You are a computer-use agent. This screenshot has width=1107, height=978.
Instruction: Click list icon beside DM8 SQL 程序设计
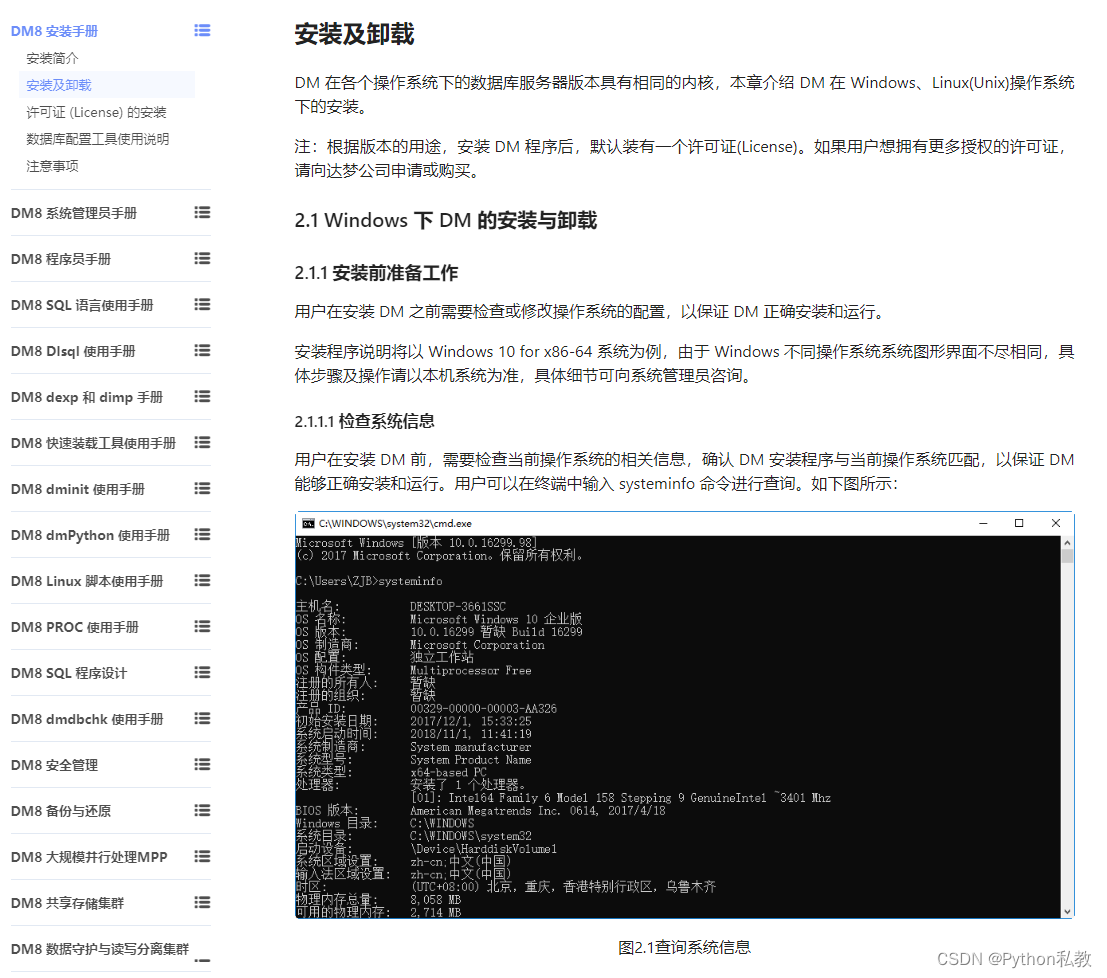(203, 672)
